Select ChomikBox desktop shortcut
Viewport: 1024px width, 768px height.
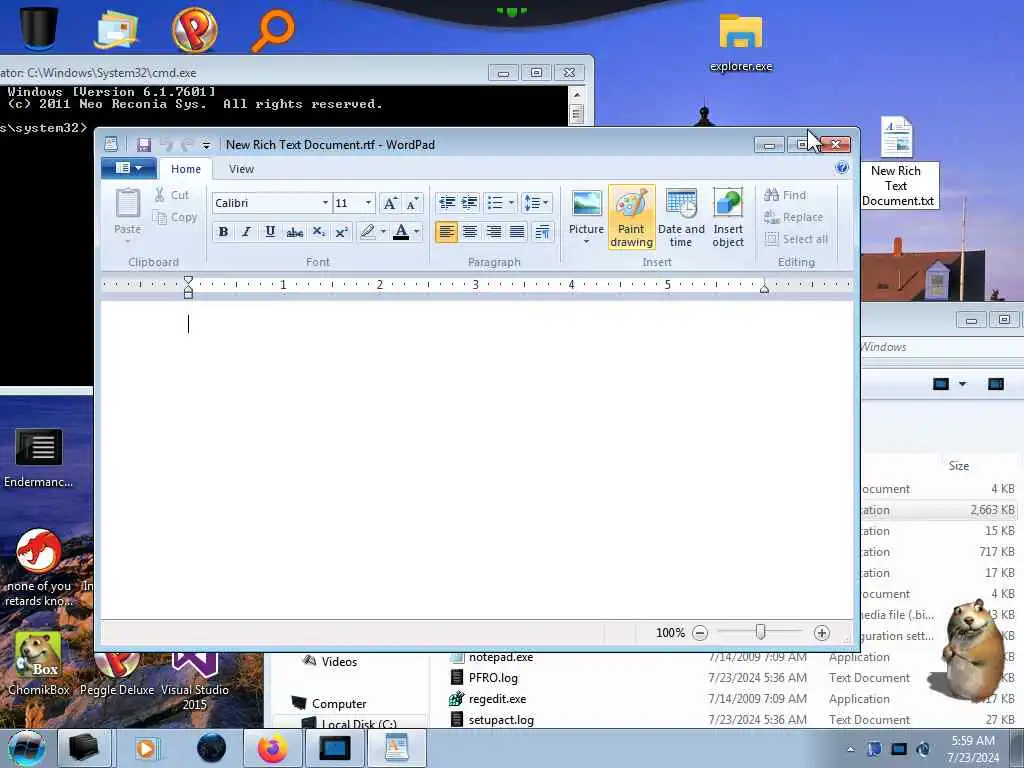coord(39,664)
